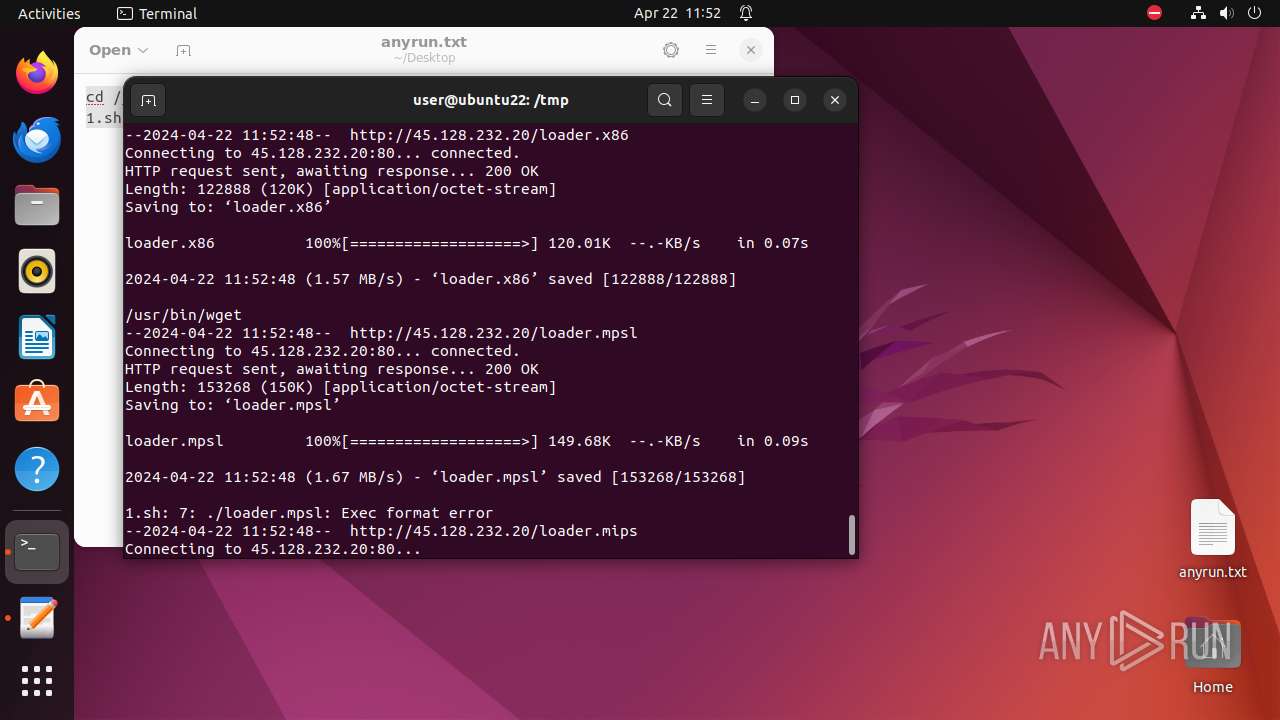Open Firefox from the dock
The width and height of the screenshot is (1280, 720).
coord(37,73)
